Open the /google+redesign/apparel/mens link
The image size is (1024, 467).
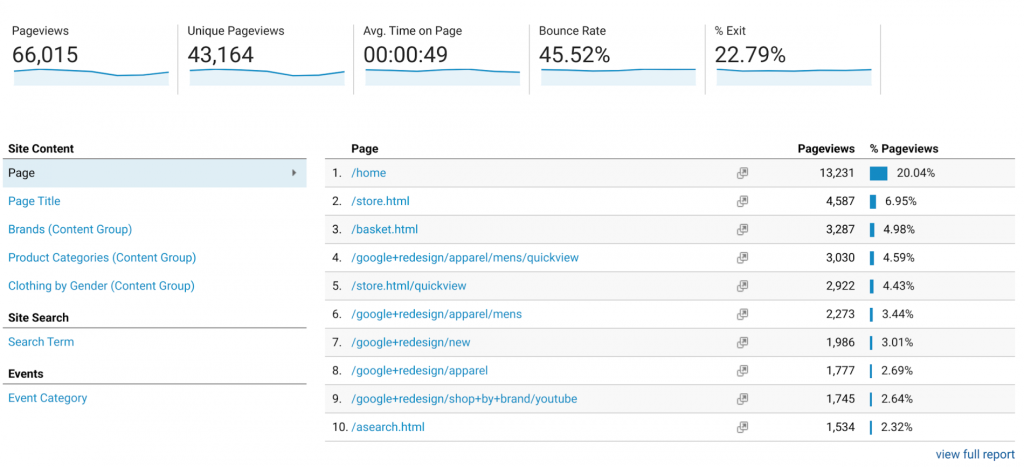coord(436,314)
